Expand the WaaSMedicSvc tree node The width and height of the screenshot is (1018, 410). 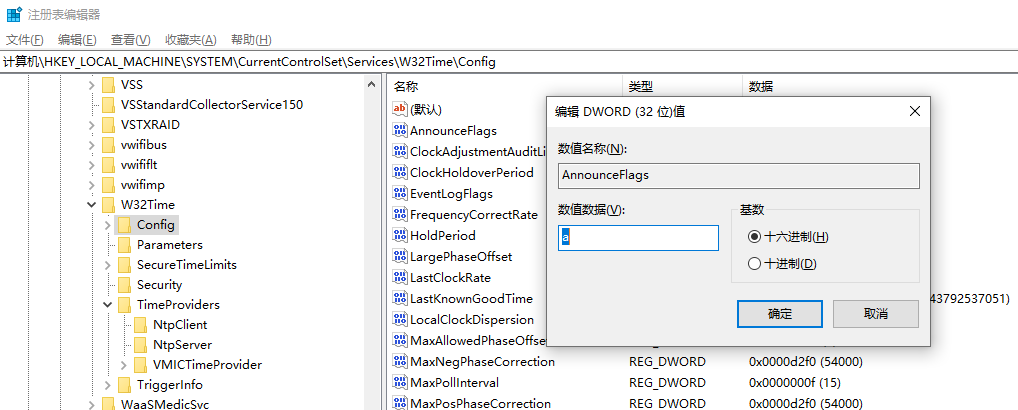(x=92, y=404)
